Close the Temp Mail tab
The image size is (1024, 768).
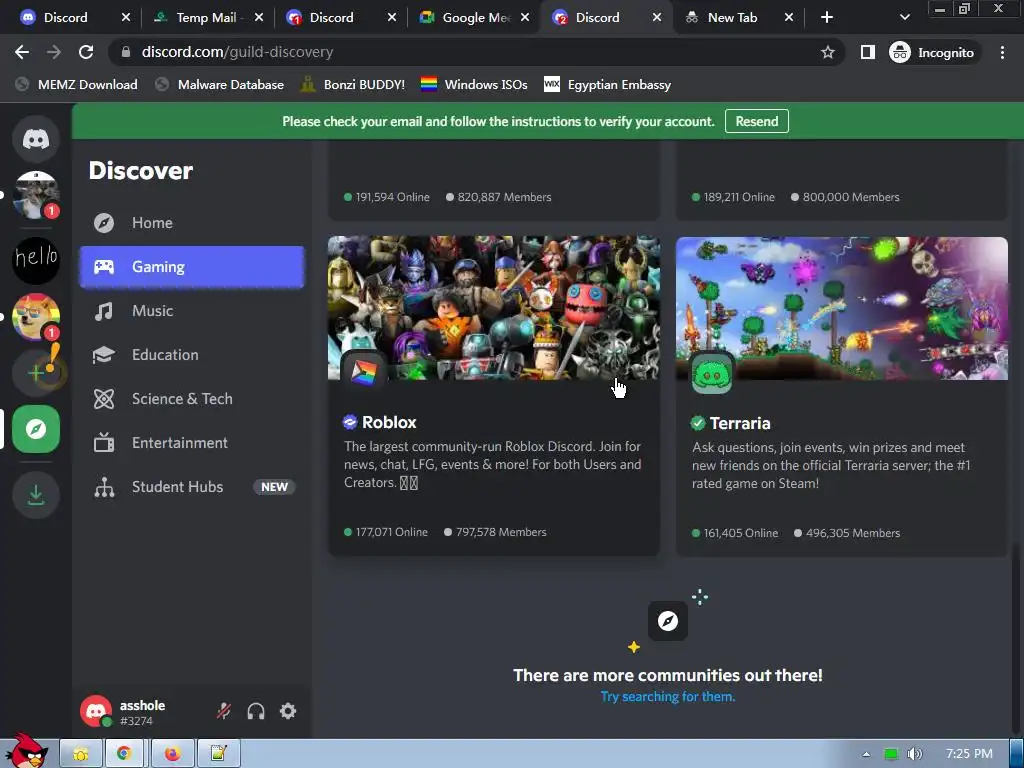[x=259, y=18]
